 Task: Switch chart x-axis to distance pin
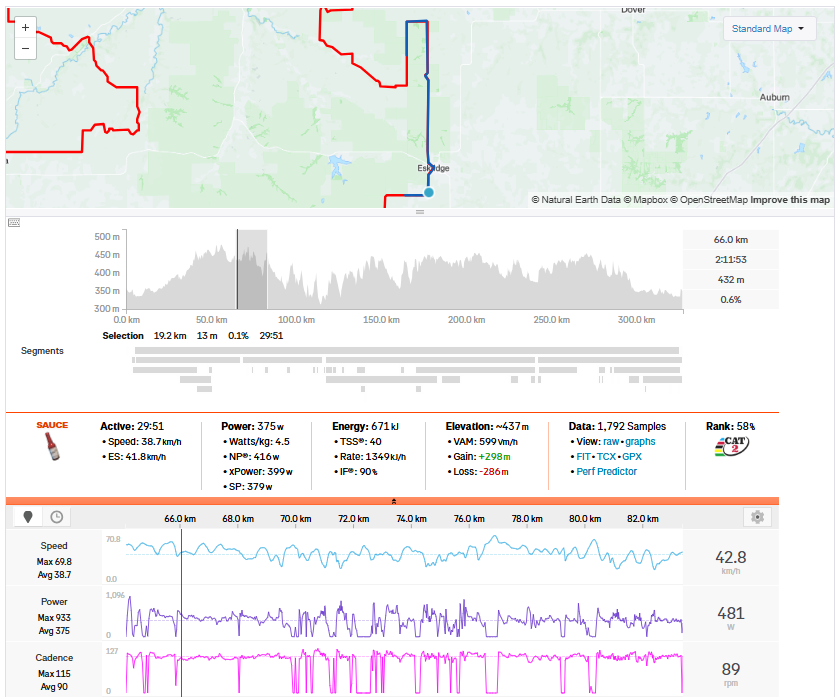(x=28, y=517)
